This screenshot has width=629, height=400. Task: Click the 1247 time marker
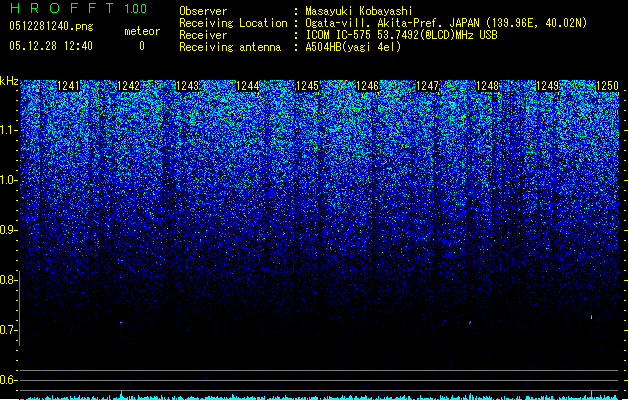click(x=428, y=86)
